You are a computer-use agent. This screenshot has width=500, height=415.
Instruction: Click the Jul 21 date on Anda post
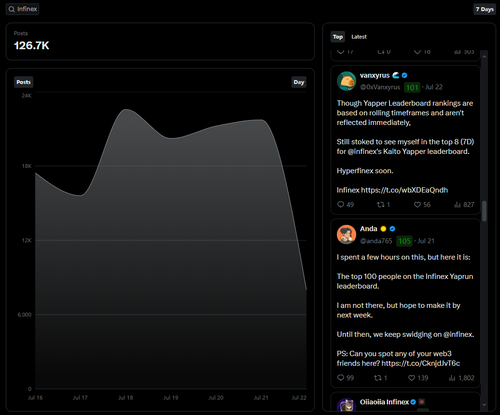[426, 241]
